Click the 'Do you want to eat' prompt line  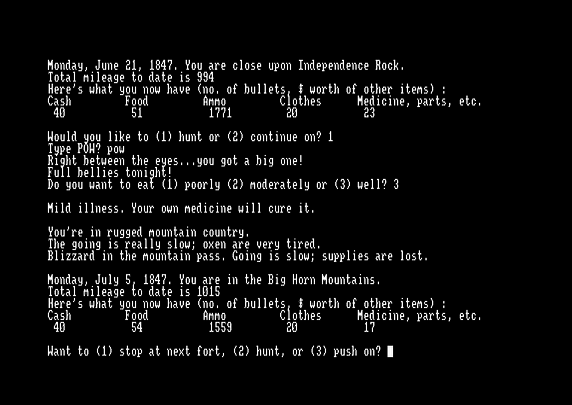coord(223,185)
